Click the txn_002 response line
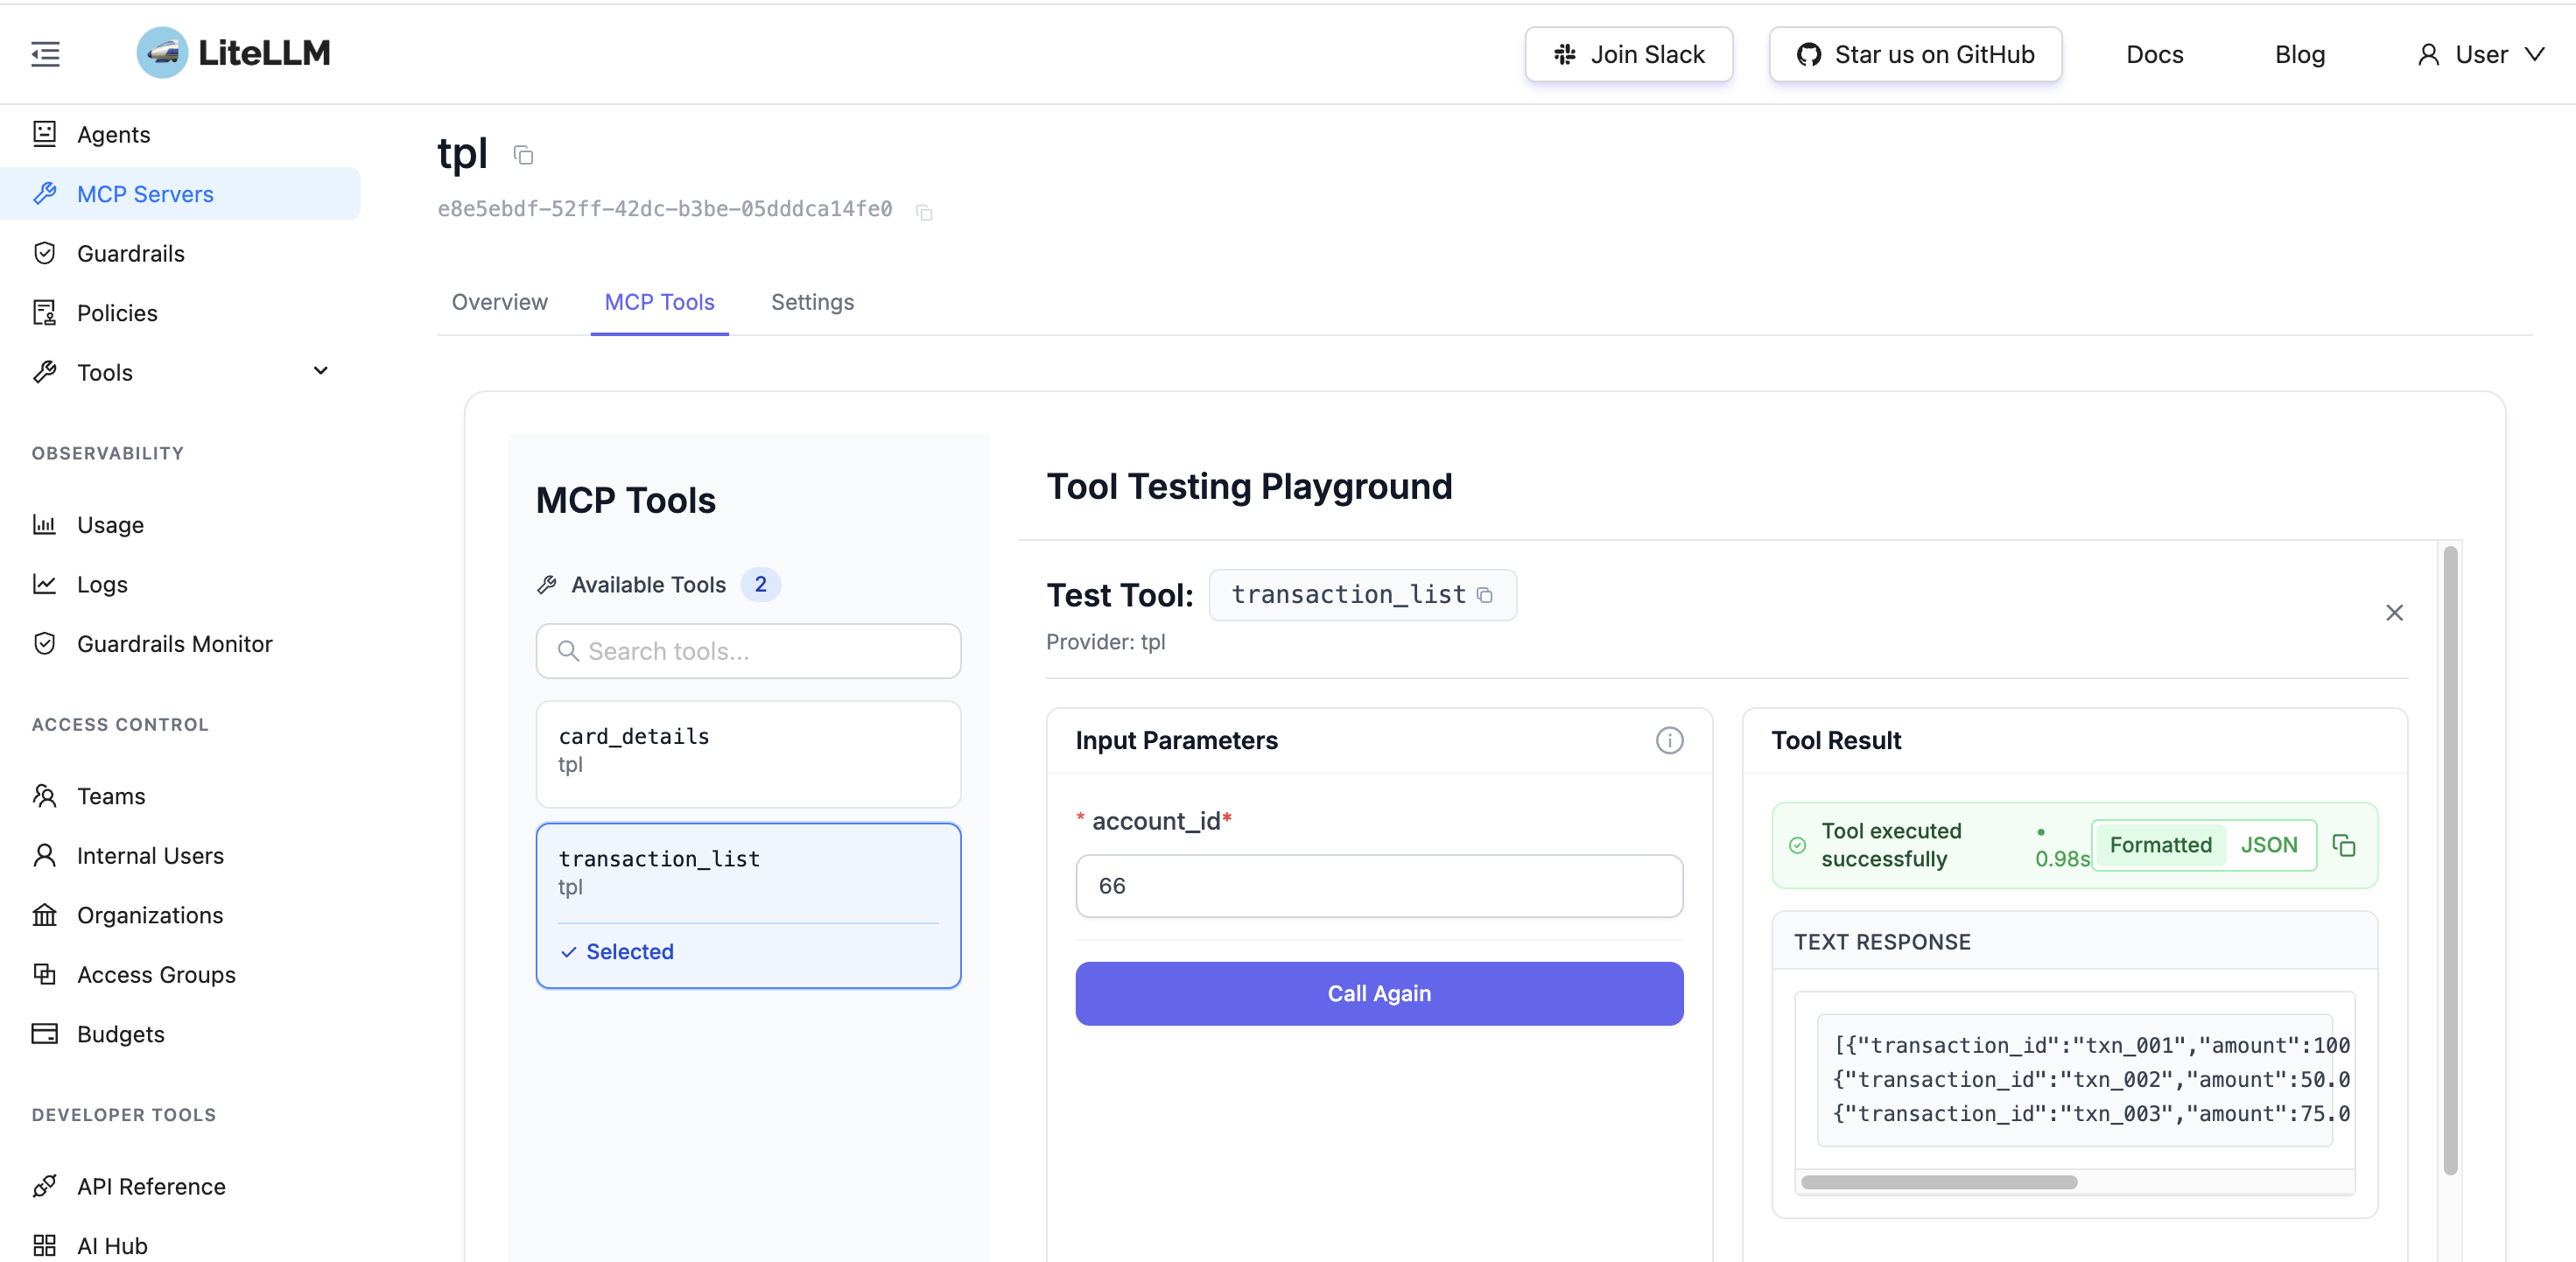2576x1262 pixels. point(2091,1079)
